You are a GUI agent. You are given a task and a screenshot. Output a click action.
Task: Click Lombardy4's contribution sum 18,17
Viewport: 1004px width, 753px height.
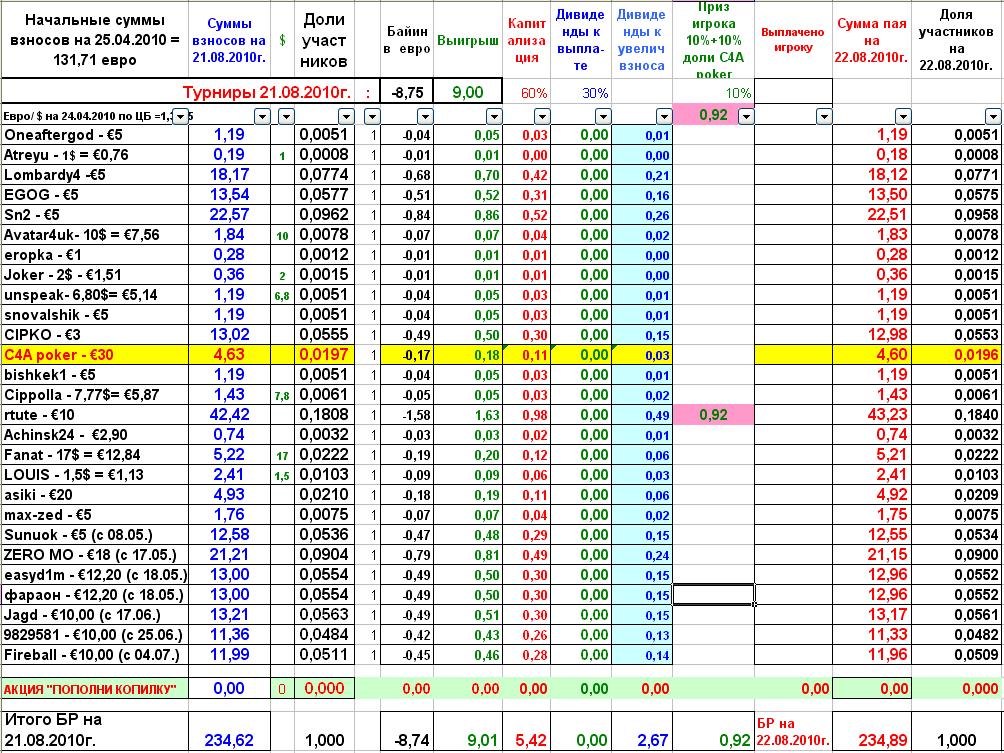230,175
